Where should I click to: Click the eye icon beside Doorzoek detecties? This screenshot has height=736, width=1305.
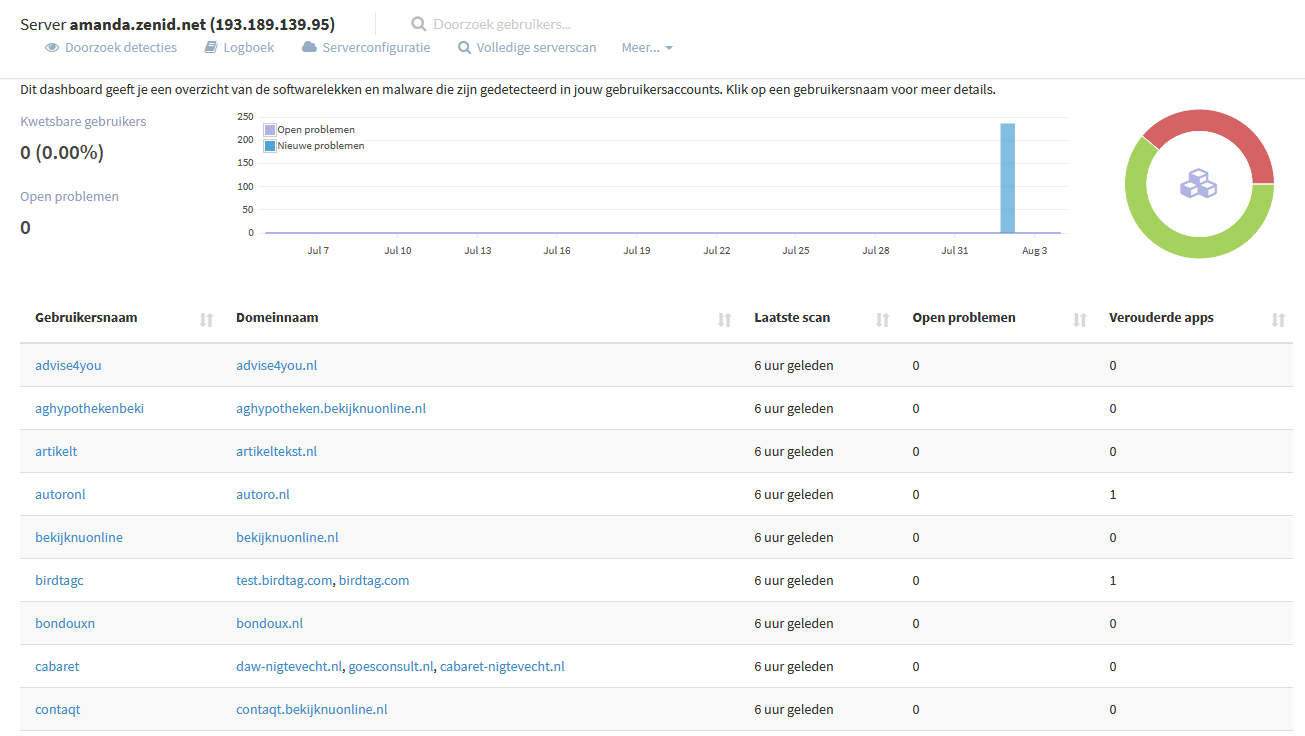click(52, 47)
